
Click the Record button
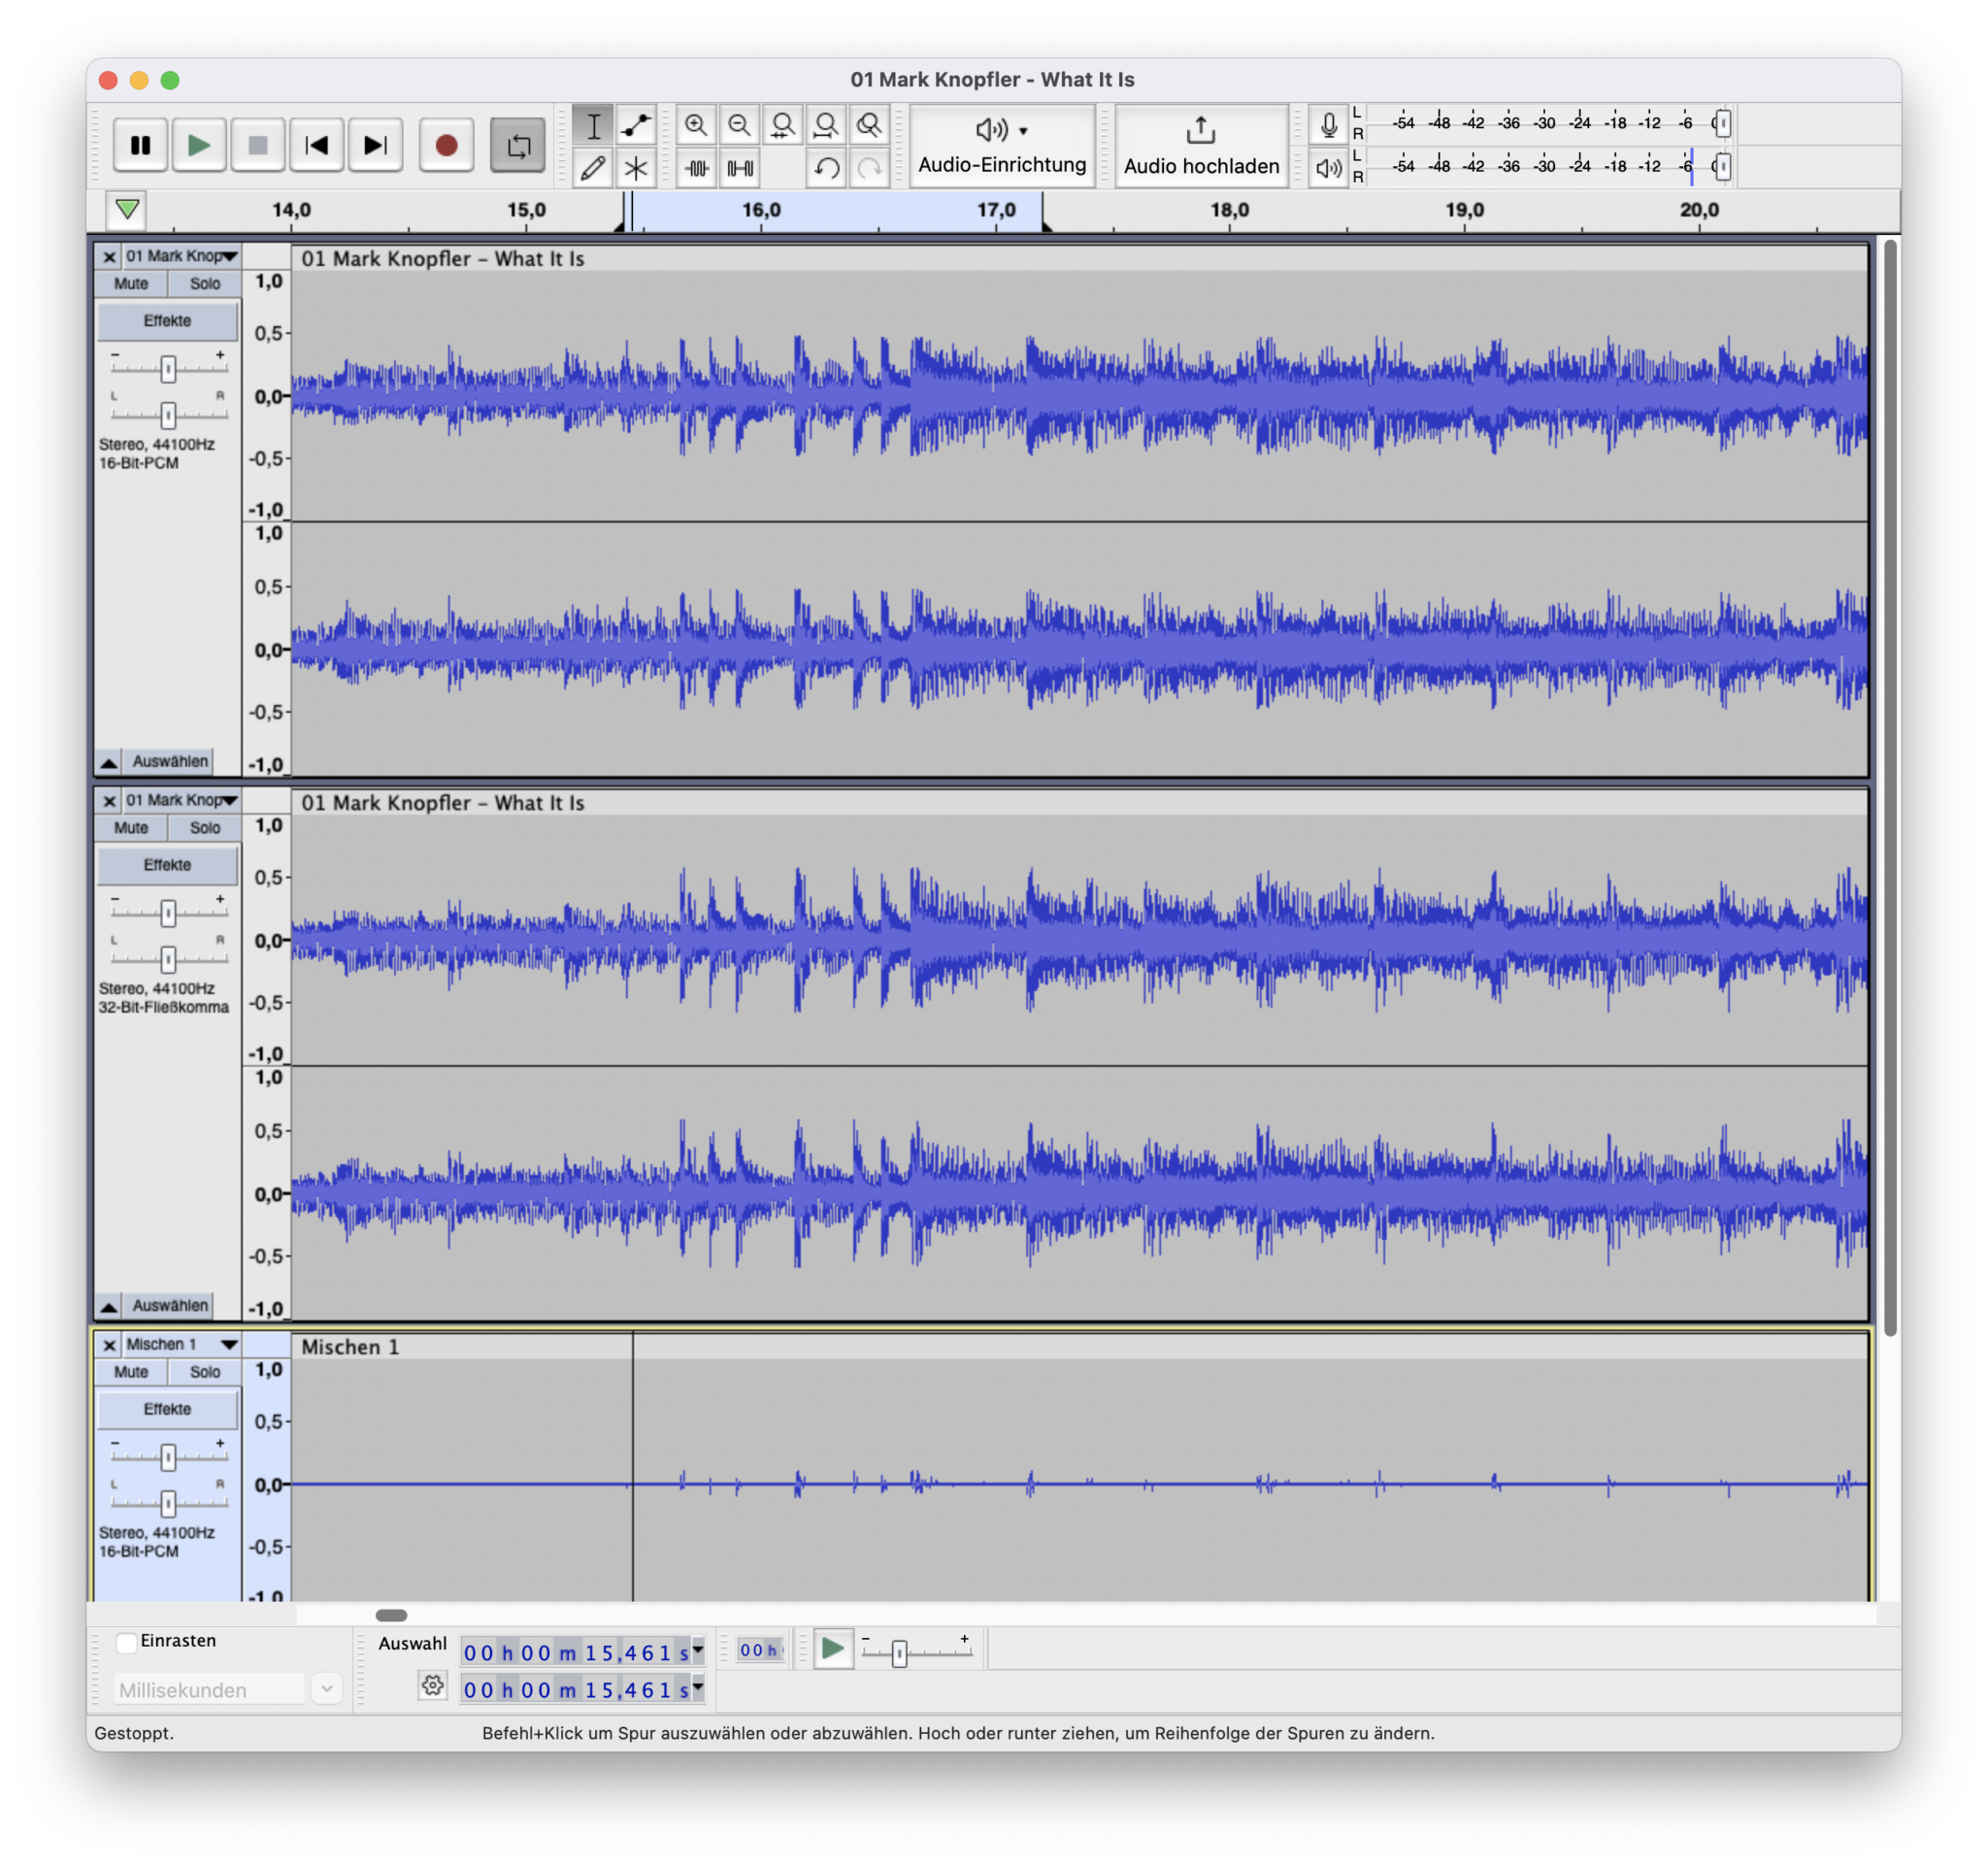point(446,146)
